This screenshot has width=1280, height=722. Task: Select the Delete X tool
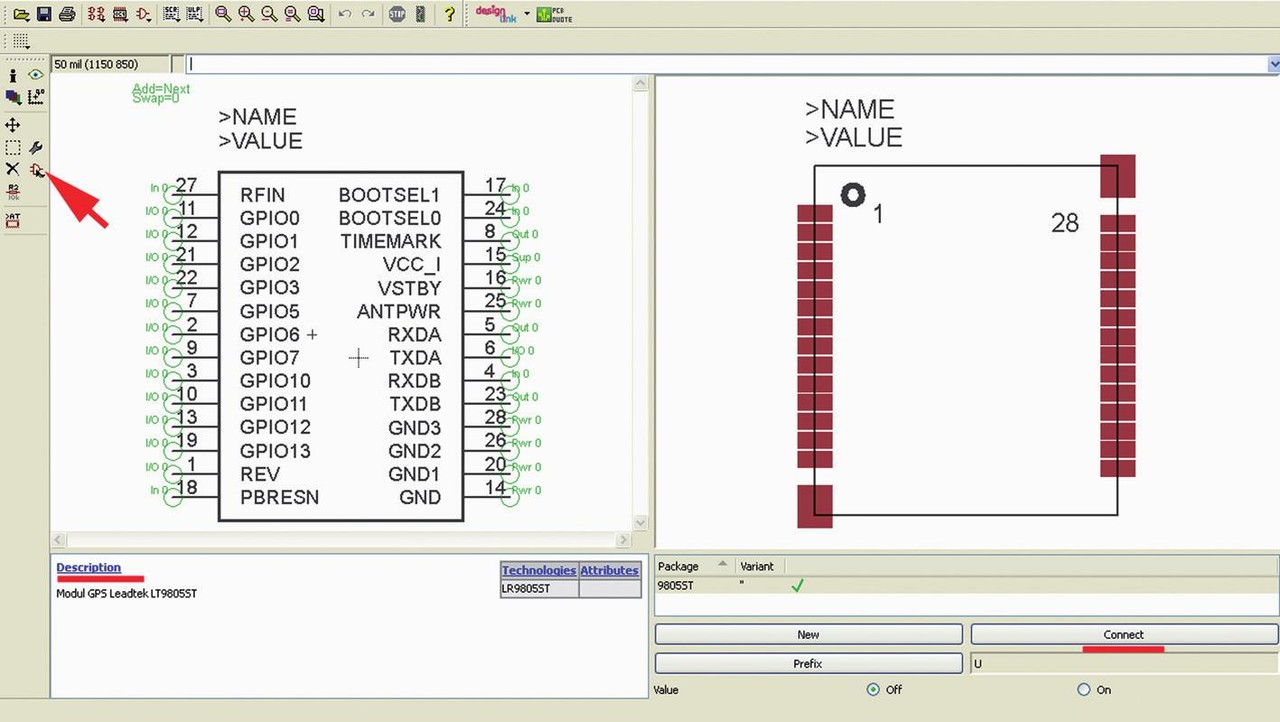(x=12, y=169)
